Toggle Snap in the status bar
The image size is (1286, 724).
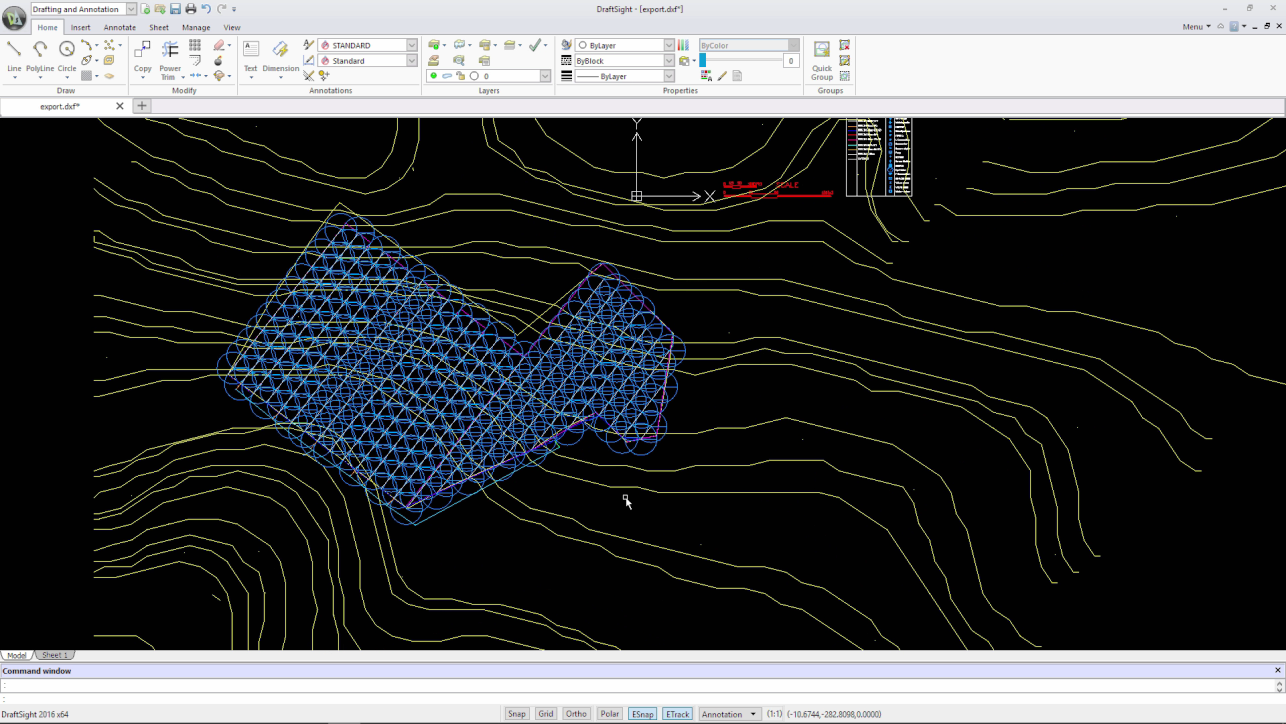(x=516, y=714)
